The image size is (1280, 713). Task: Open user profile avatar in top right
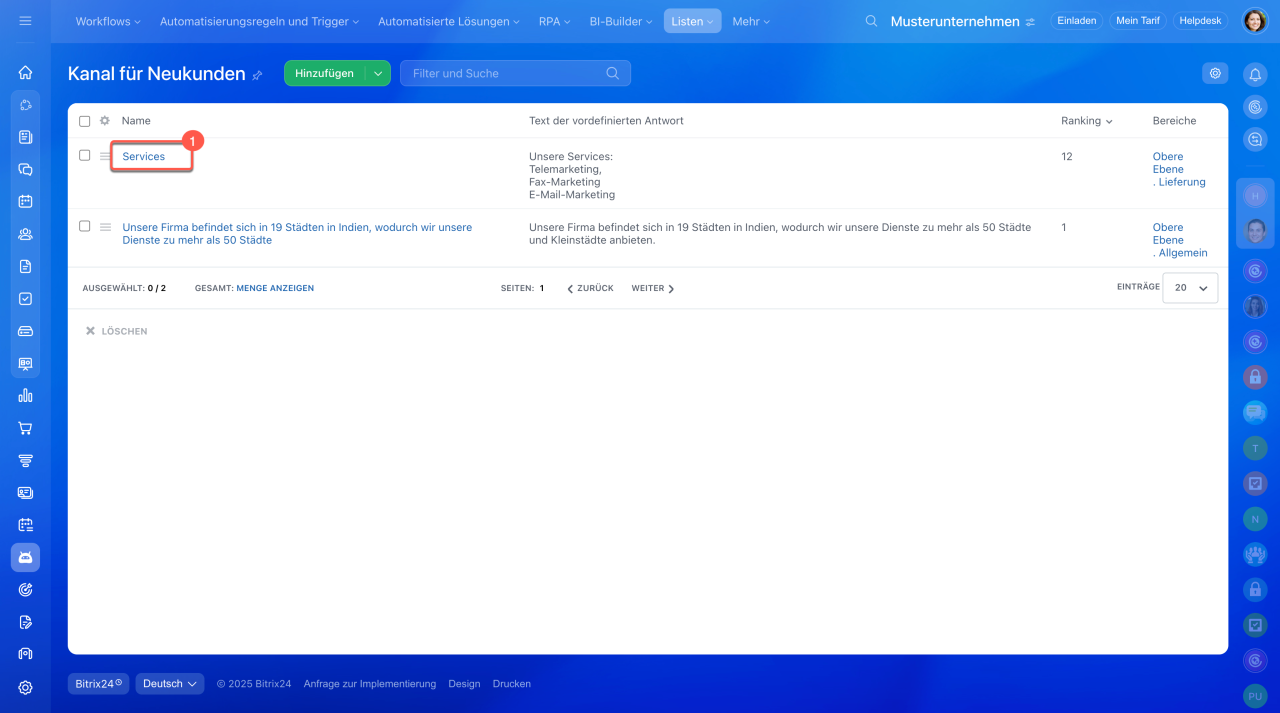pyautogui.click(x=1254, y=21)
